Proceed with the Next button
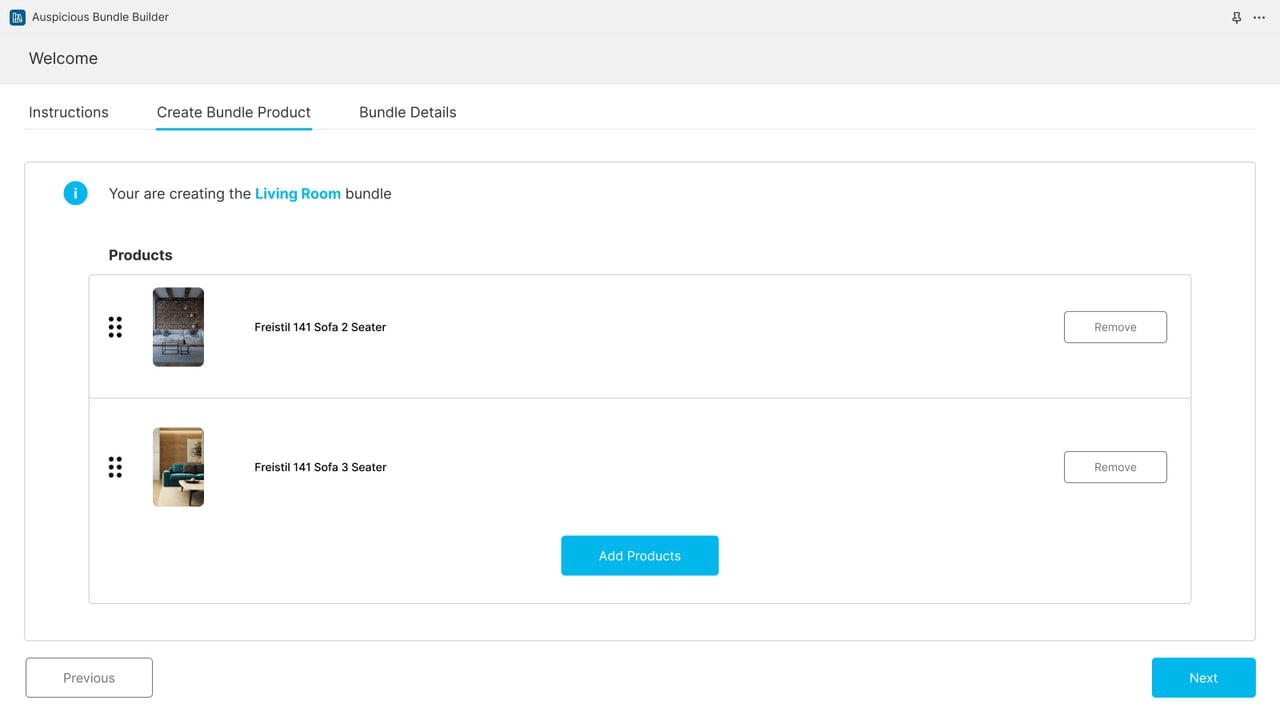Screen dimensions: 1280x720 [1204, 678]
